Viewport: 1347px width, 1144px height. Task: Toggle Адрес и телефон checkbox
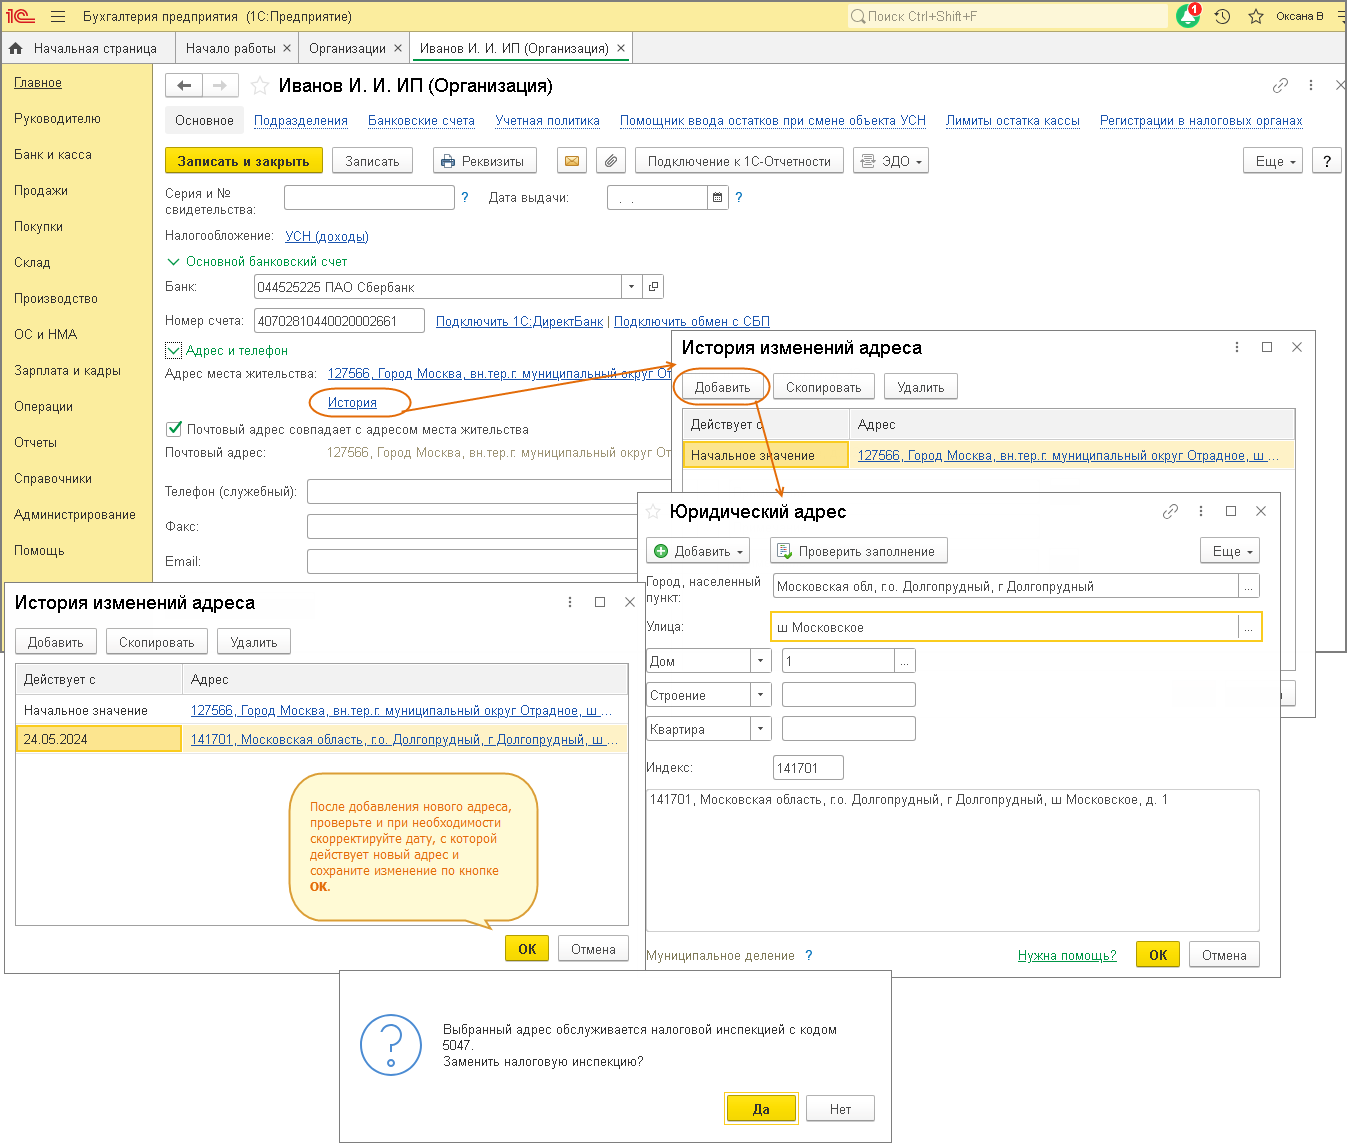tap(173, 350)
